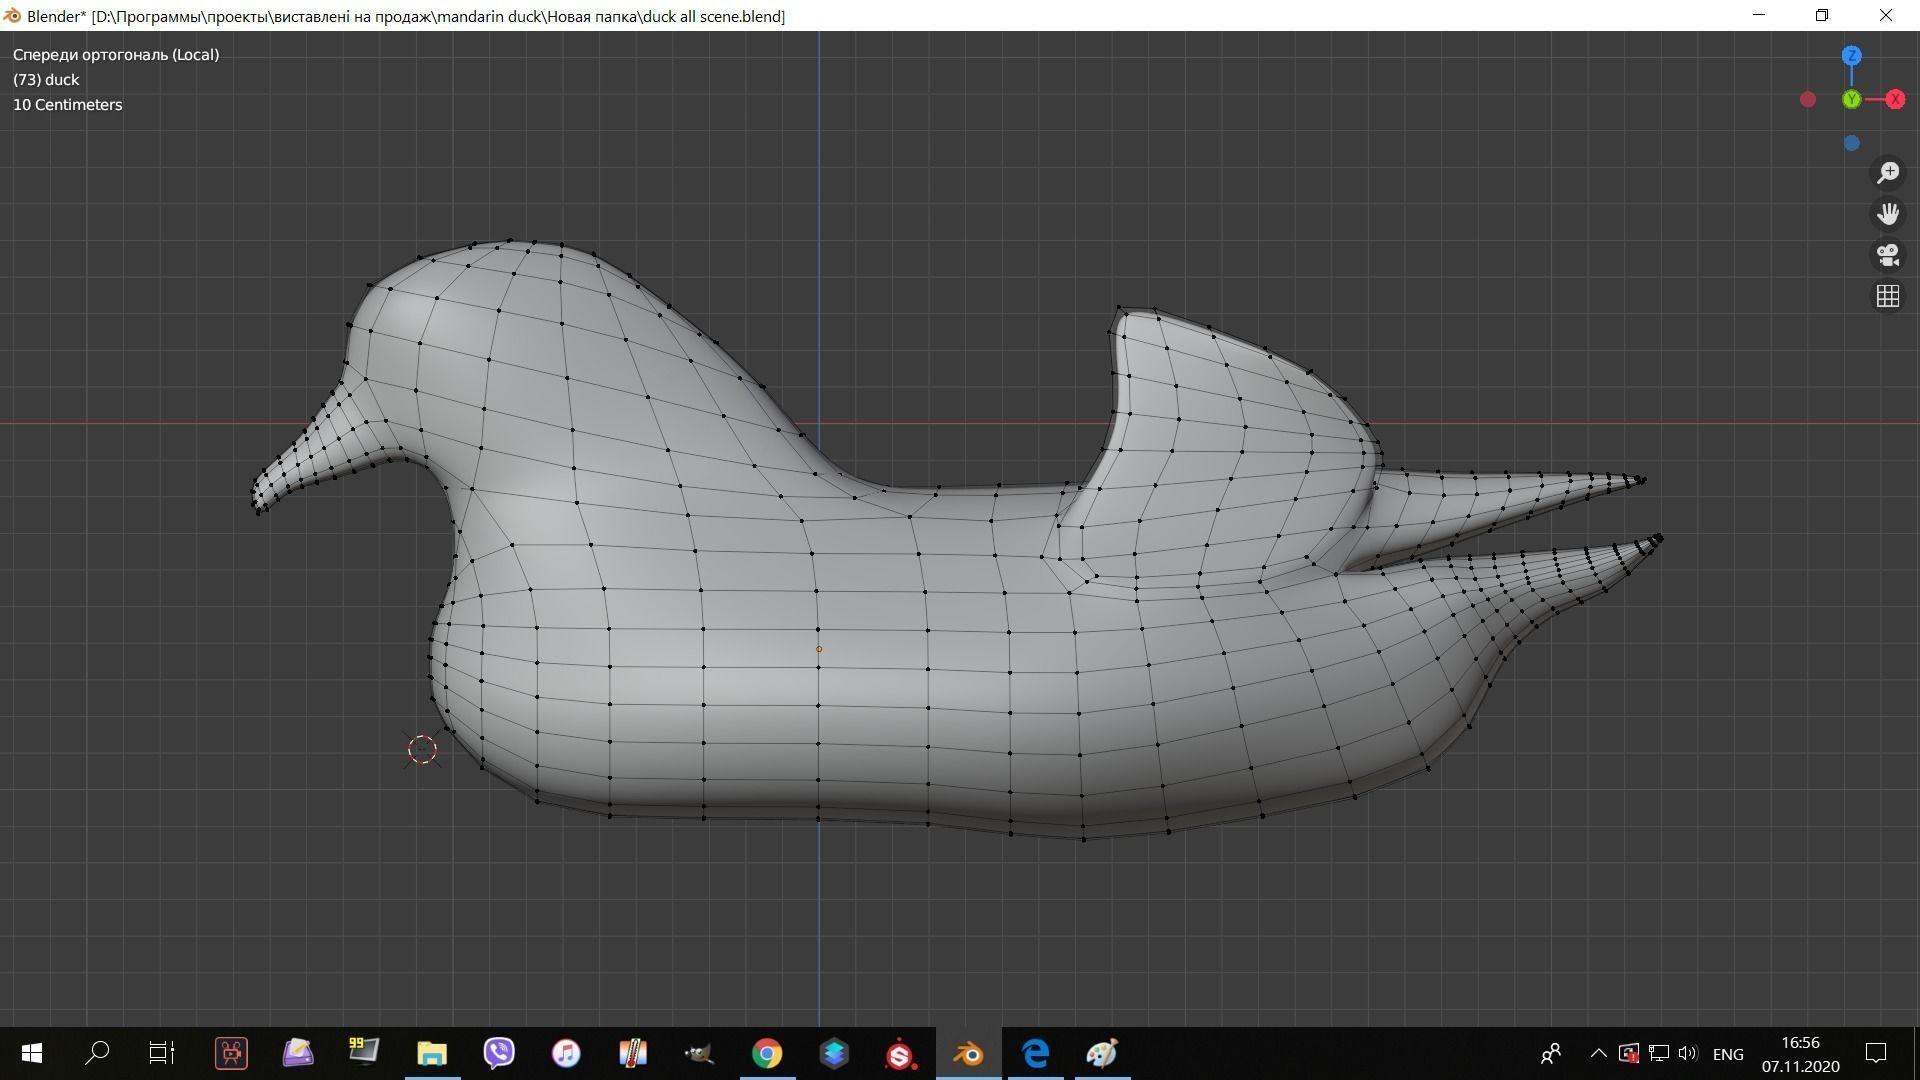The image size is (1920, 1080).
Task: Open the thermometer app on the taskbar
Action: (633, 1053)
